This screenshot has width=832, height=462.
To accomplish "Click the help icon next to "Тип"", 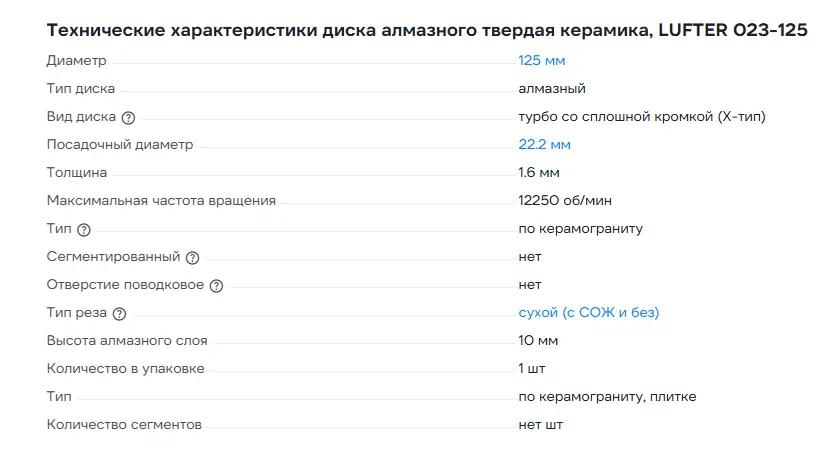I will tap(84, 229).
